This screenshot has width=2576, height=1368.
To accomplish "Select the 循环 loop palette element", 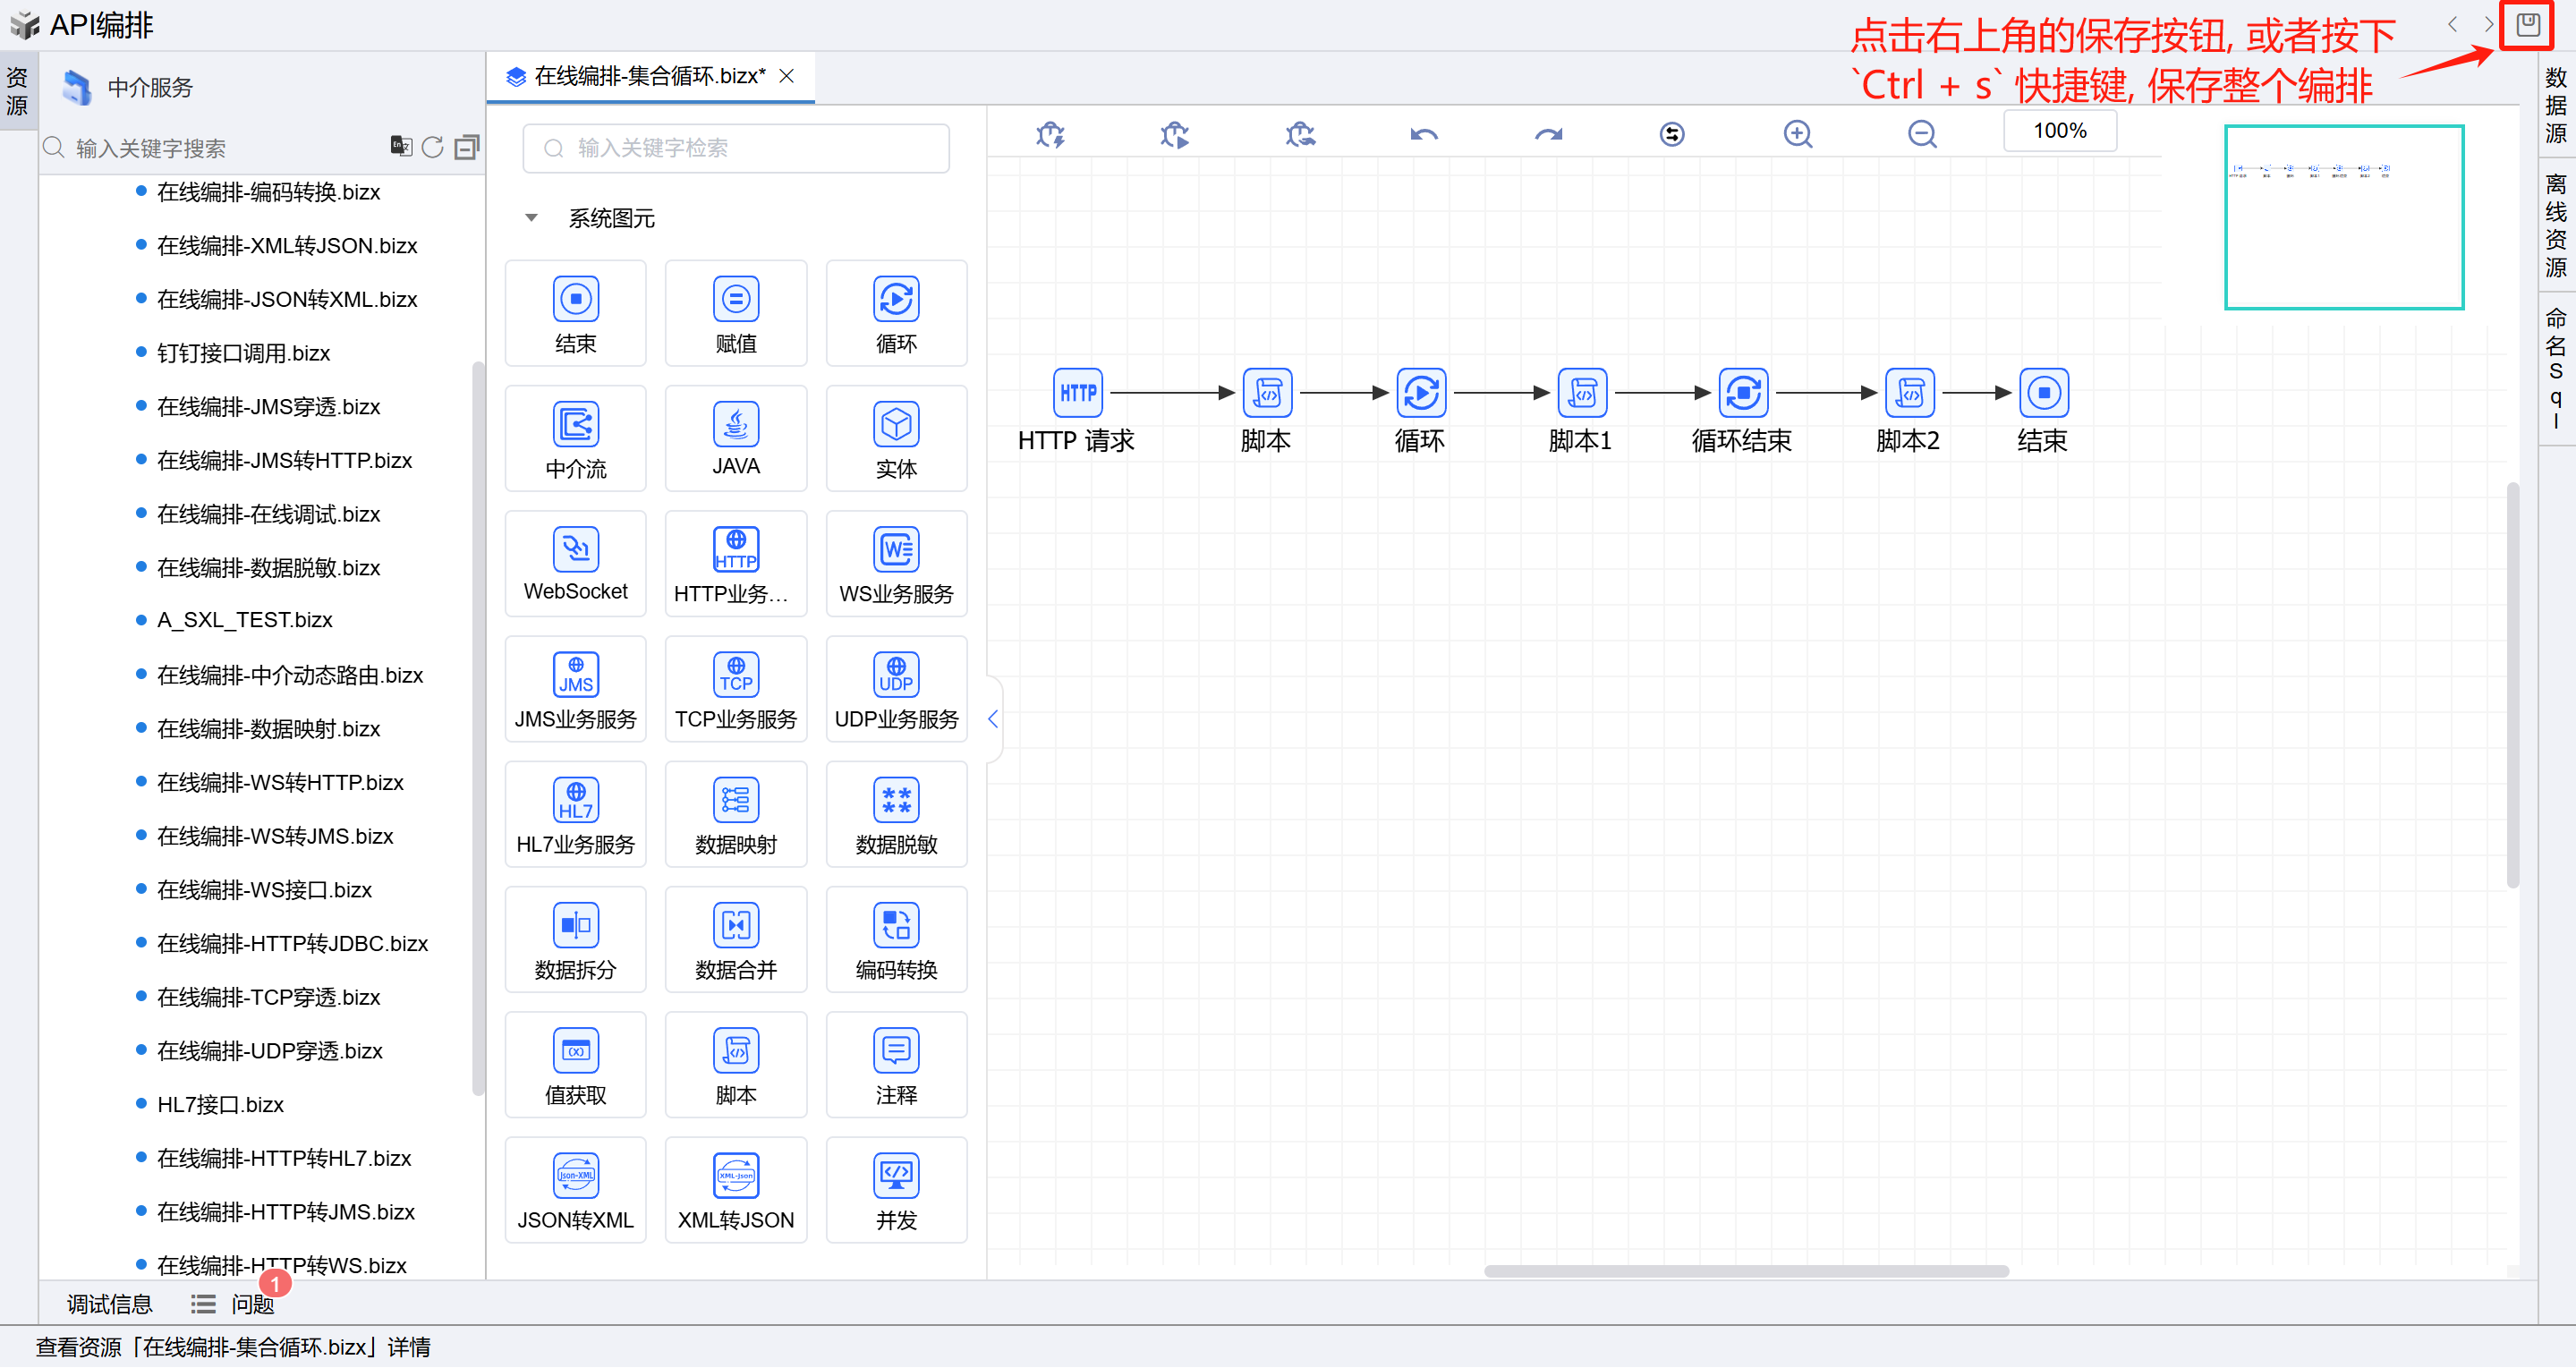I will click(896, 314).
